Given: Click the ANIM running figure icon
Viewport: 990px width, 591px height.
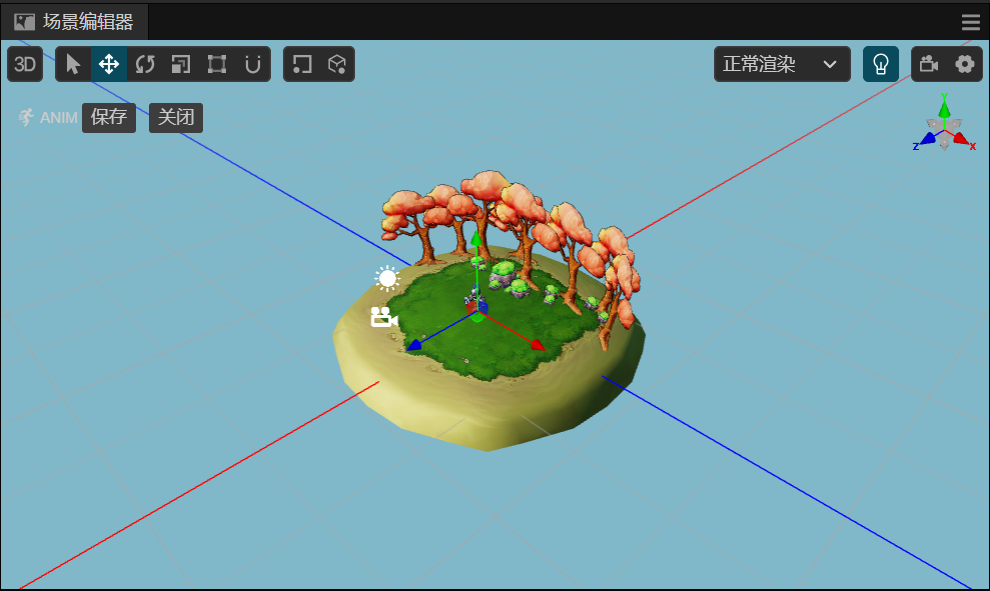Looking at the screenshot, I should click(25, 117).
